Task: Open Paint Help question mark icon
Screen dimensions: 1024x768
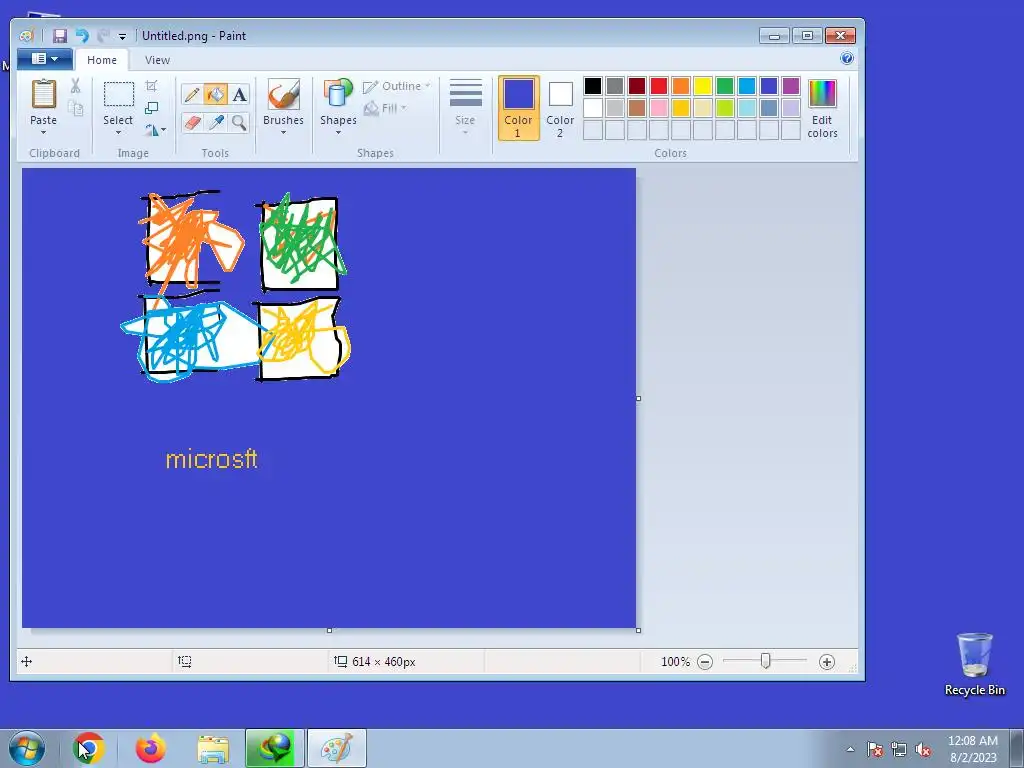Action: [846, 59]
